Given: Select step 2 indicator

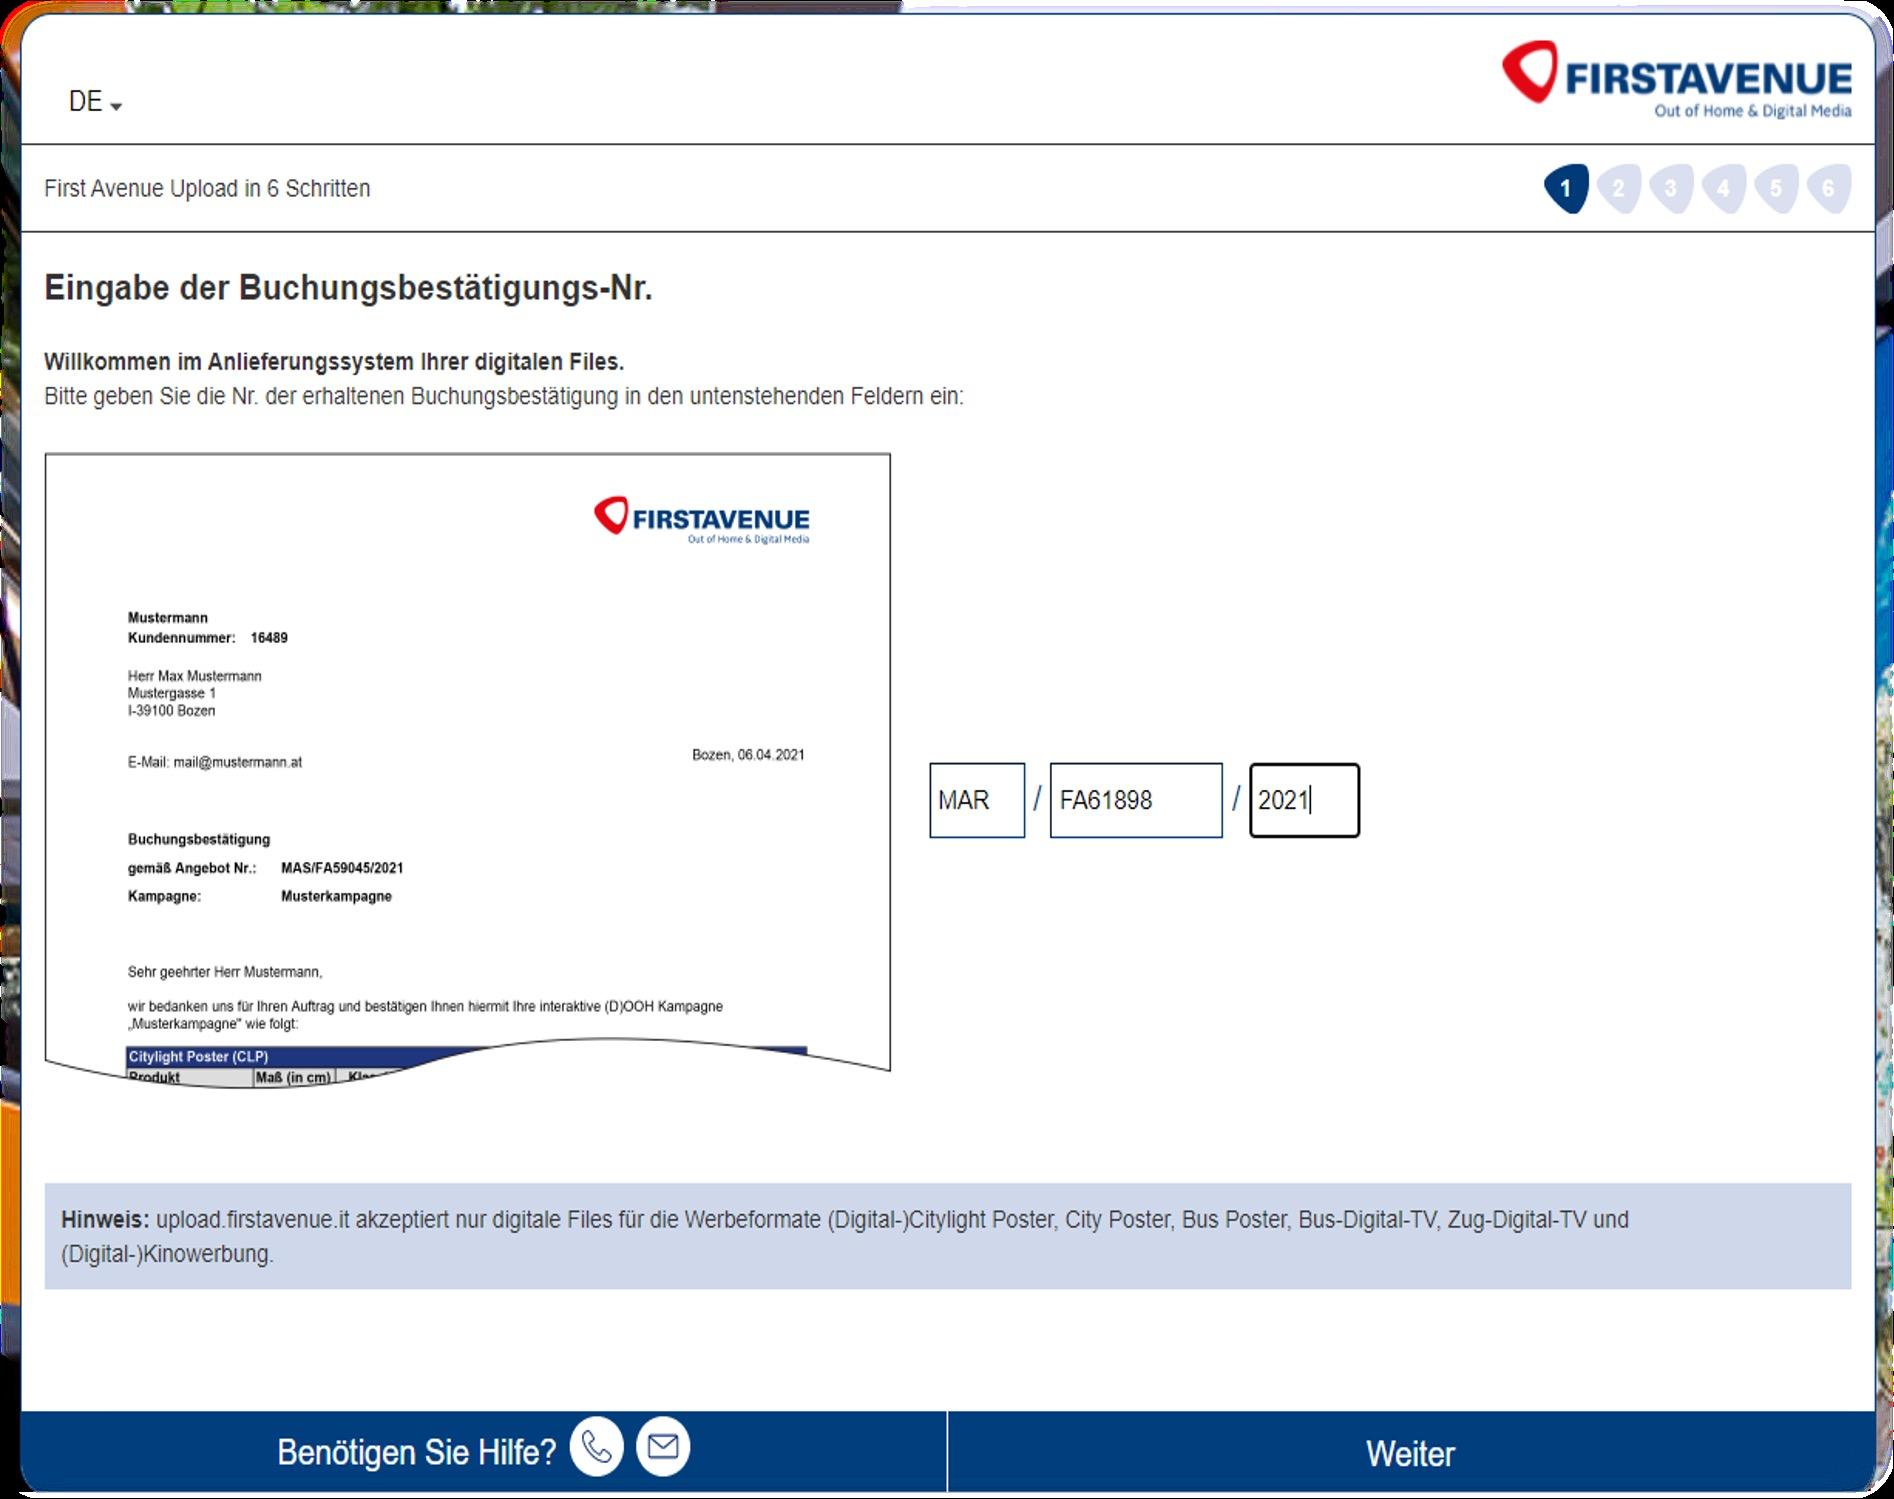Looking at the screenshot, I should click(x=1619, y=188).
